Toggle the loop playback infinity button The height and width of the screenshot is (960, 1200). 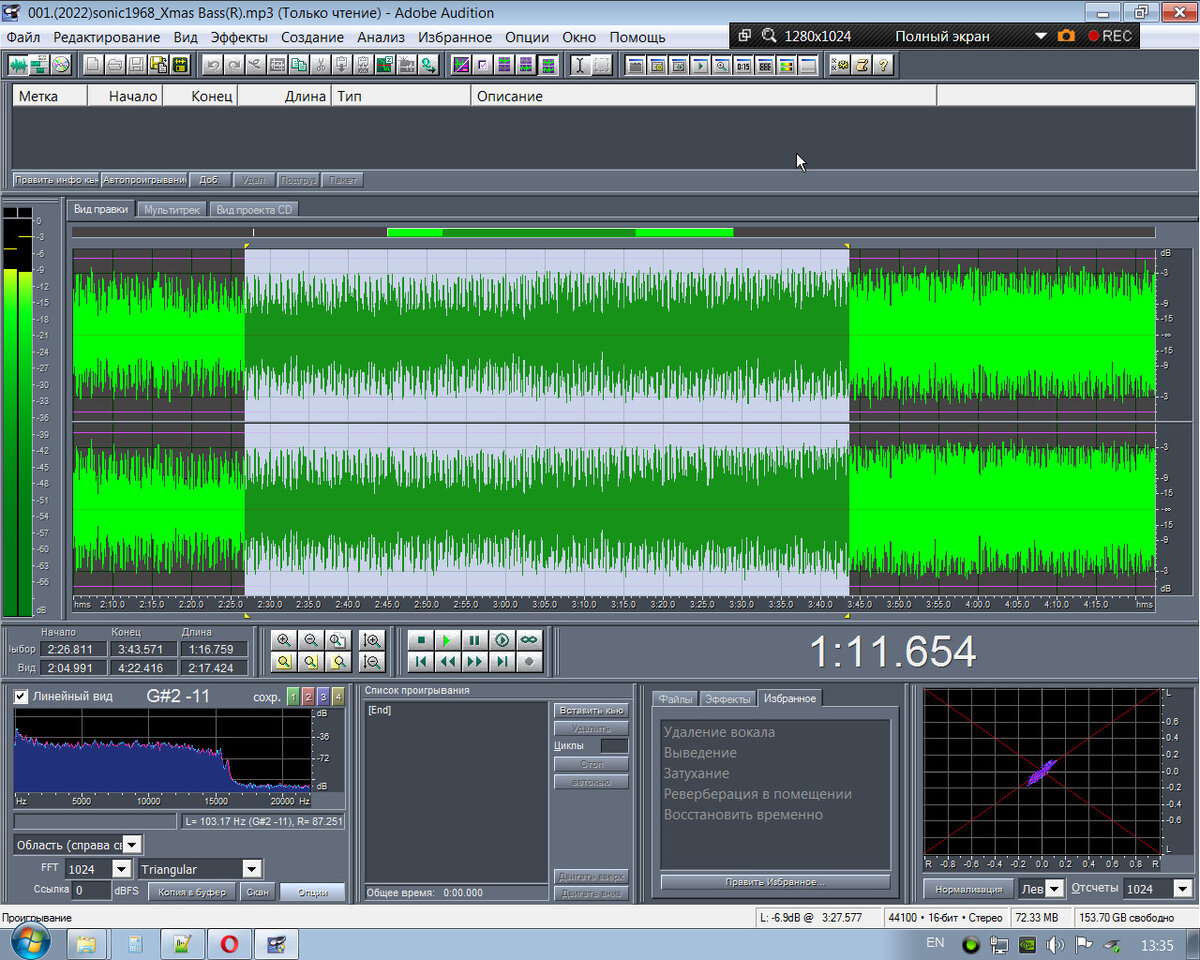point(529,640)
